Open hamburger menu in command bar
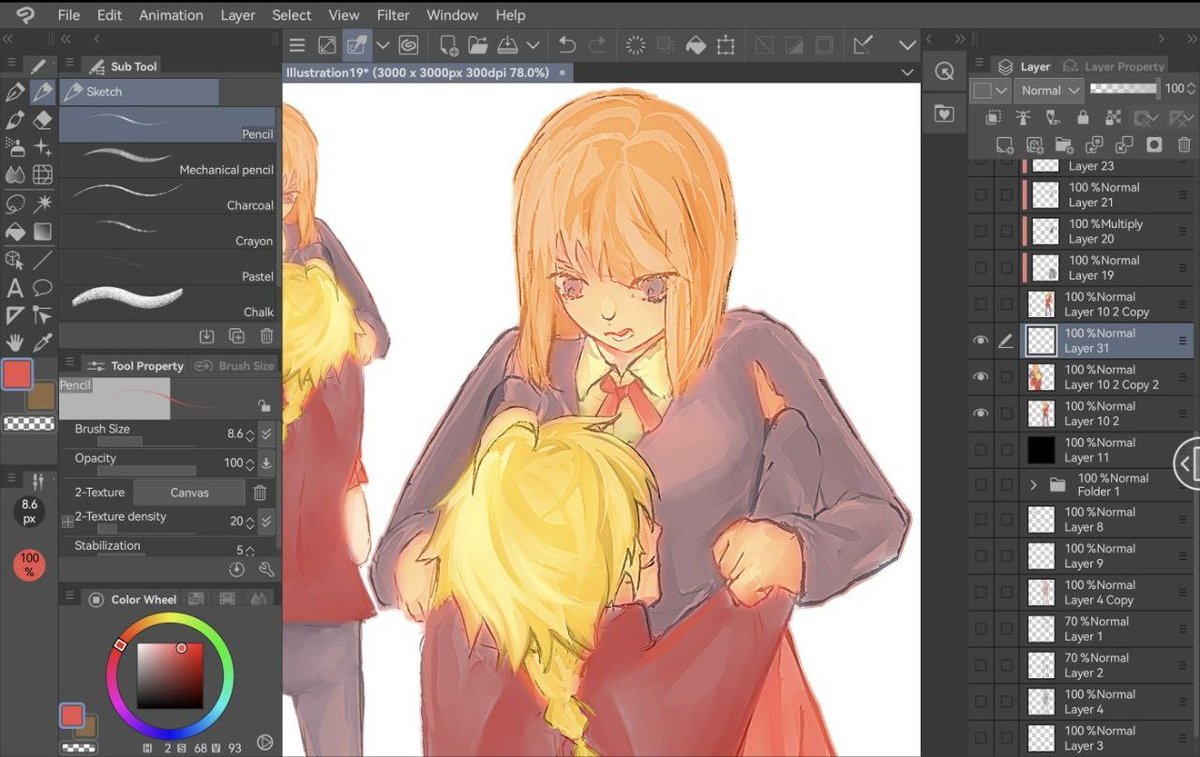The width and height of the screenshot is (1200, 757). coord(297,45)
